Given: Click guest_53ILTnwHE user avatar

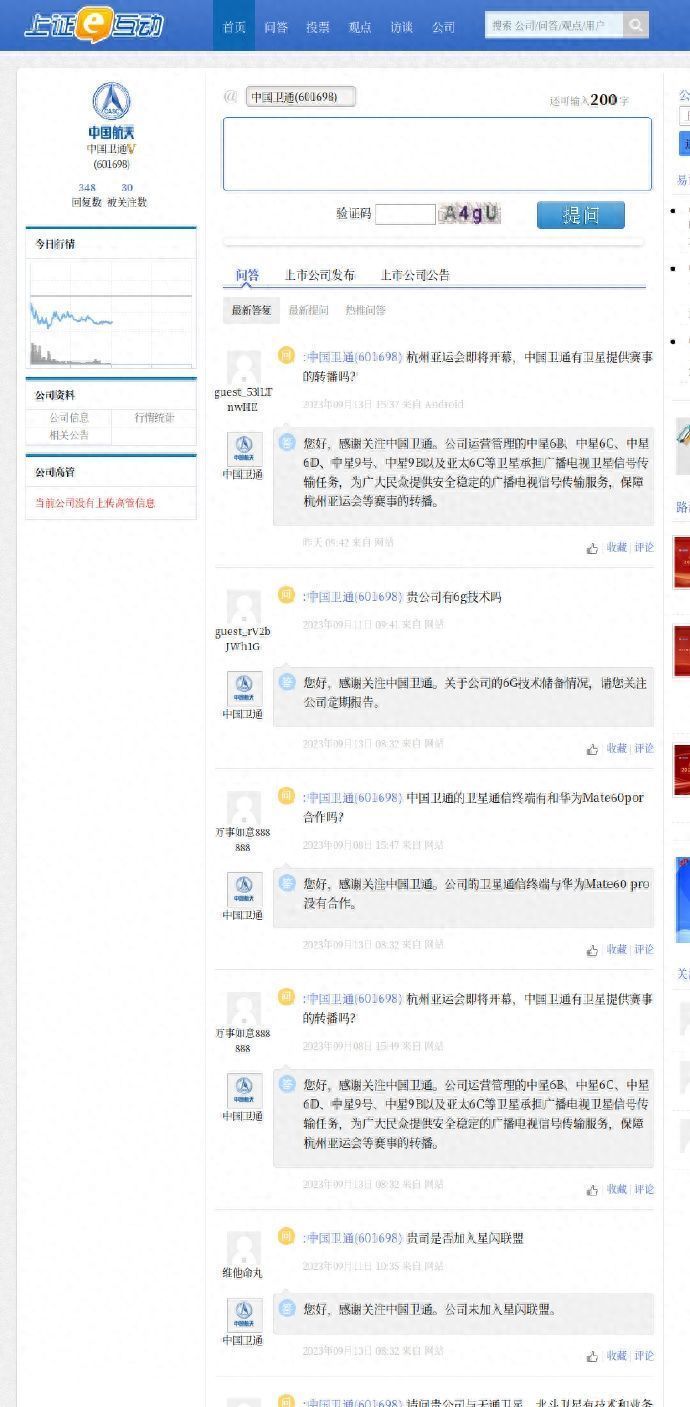Looking at the screenshot, I should point(243,367).
